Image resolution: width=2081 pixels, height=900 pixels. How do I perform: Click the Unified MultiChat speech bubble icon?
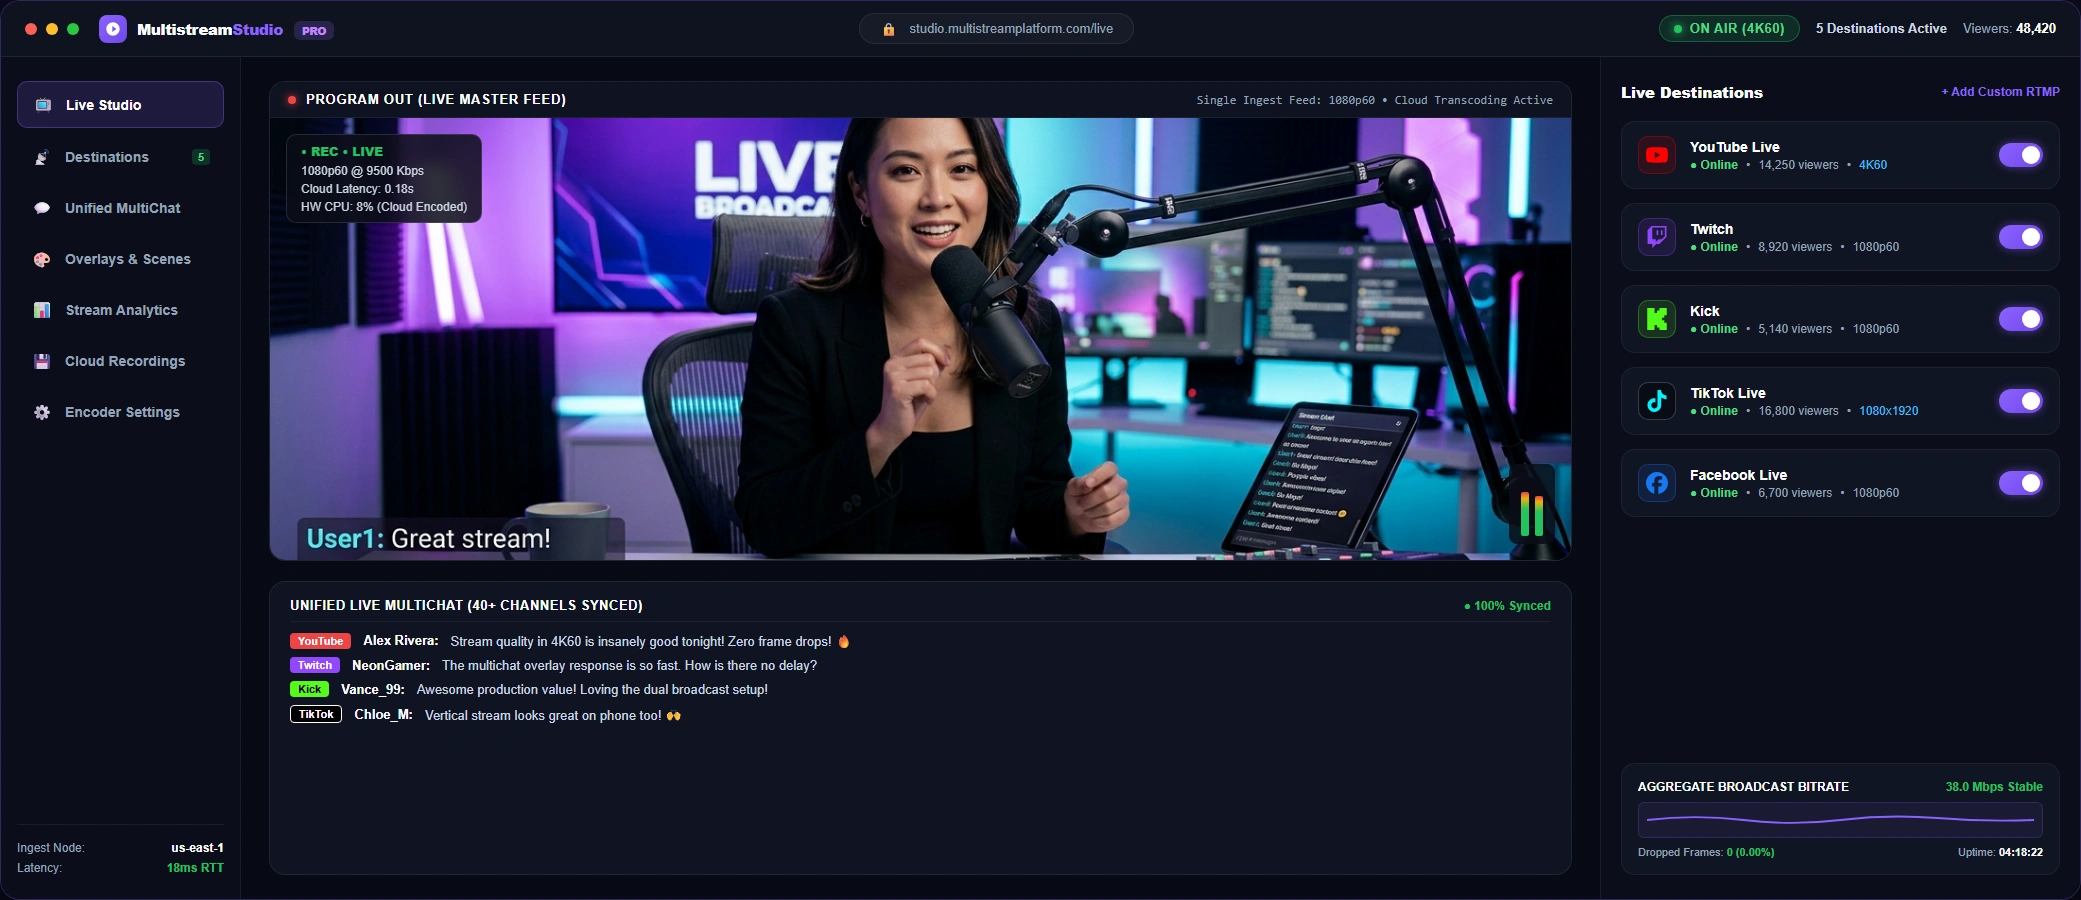tap(42, 208)
